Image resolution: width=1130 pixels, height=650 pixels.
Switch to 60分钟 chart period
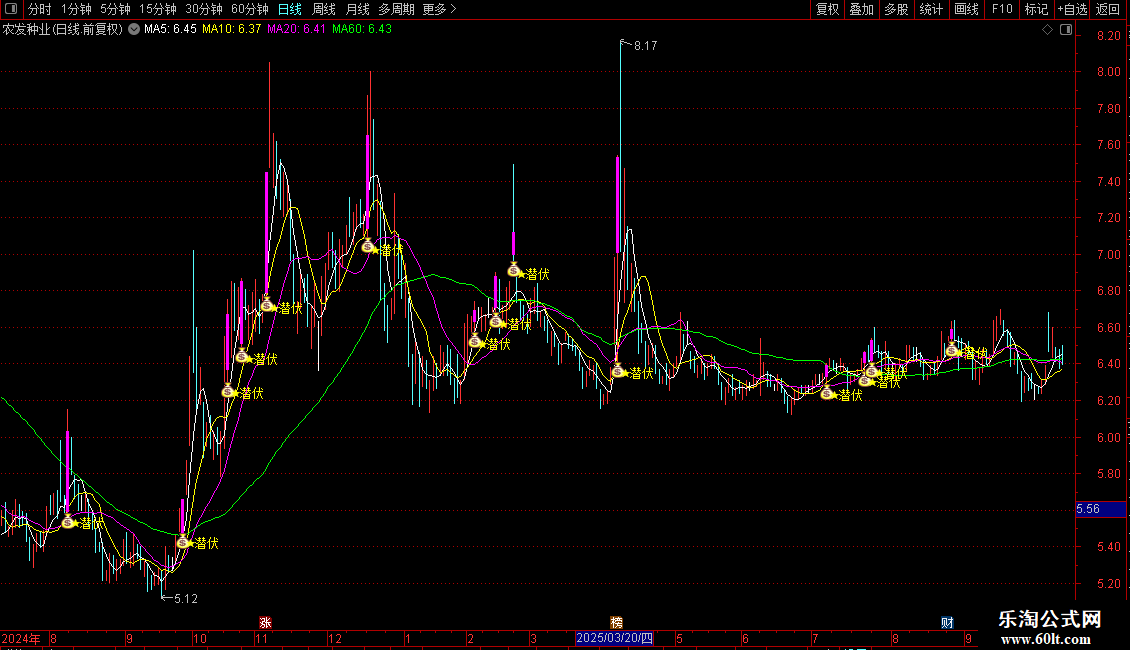tap(249, 9)
